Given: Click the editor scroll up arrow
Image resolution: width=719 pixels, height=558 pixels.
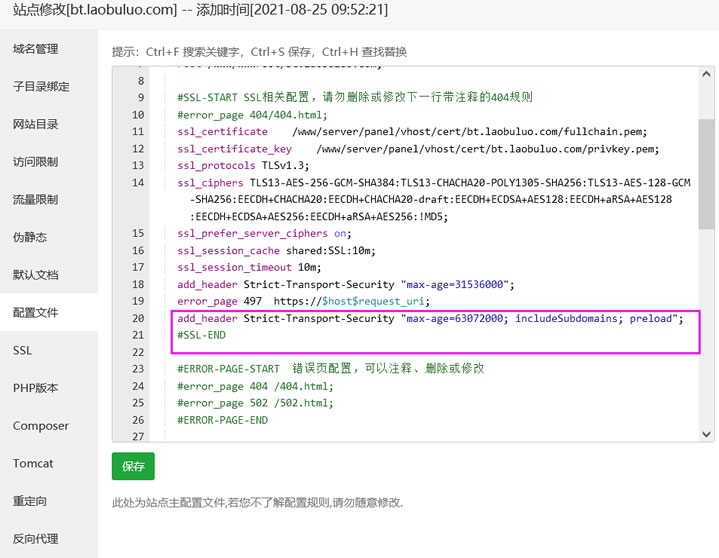Looking at the screenshot, I should 706,74.
